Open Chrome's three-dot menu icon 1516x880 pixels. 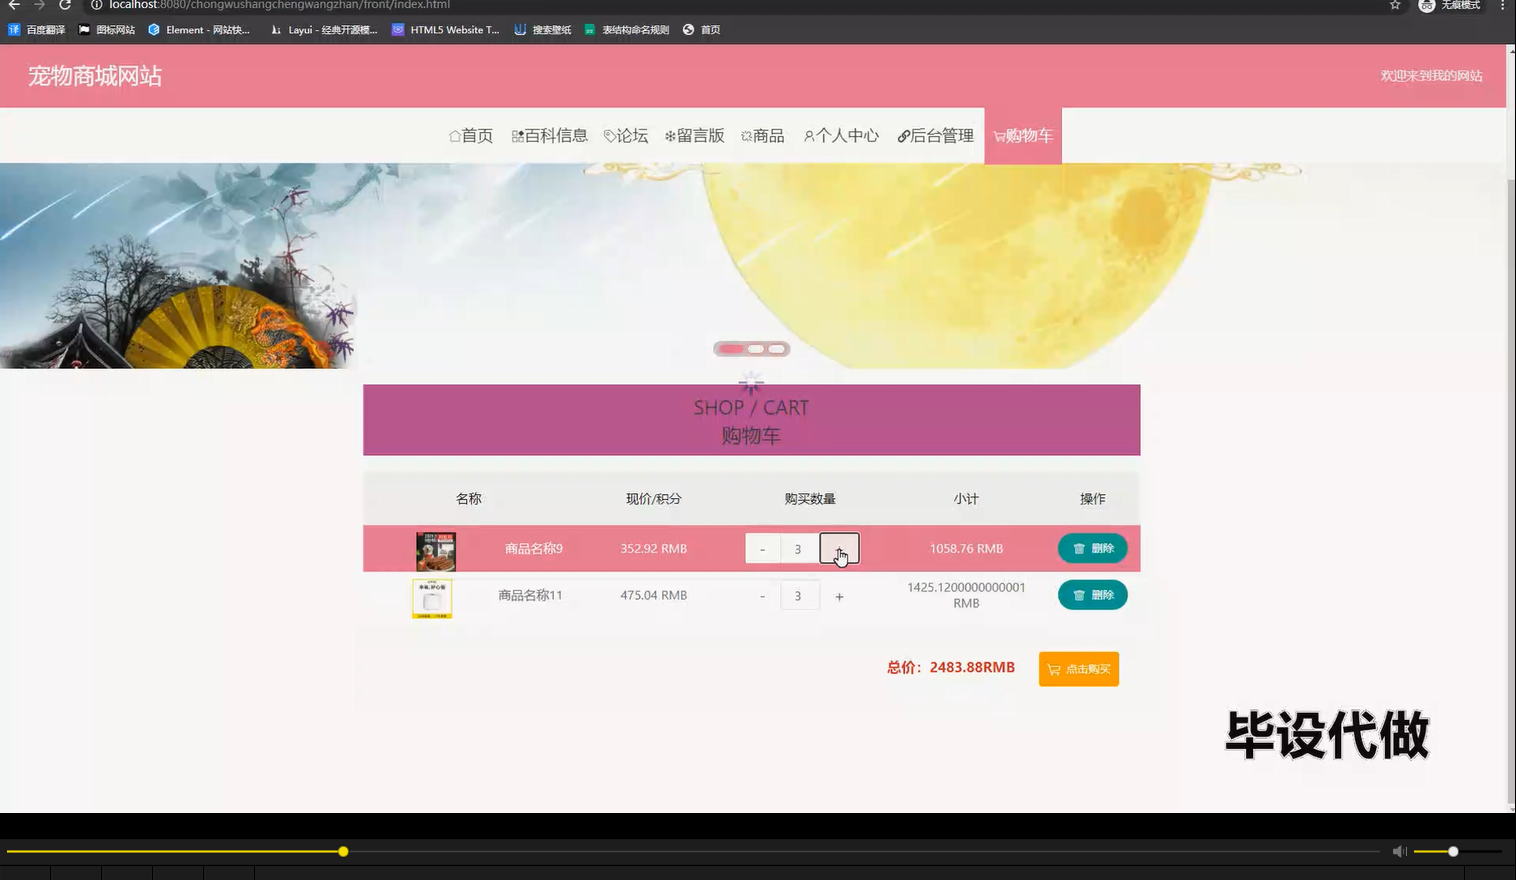[1505, 6]
